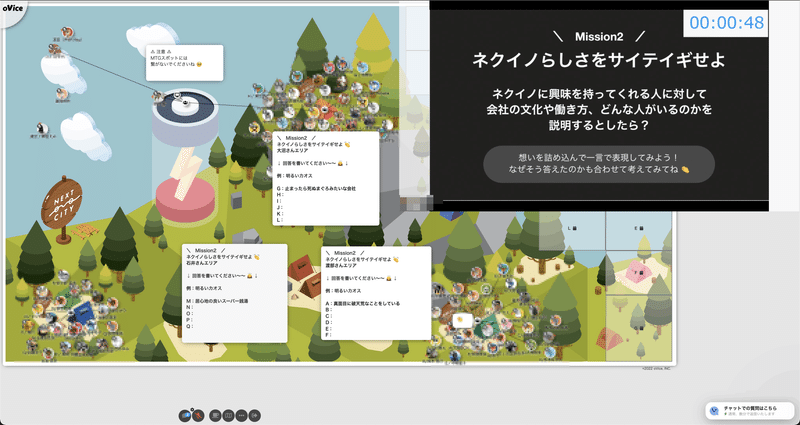The image size is (800, 425).
Task: Click the 00:00:48 countdown timer
Action: pyautogui.click(x=726, y=22)
